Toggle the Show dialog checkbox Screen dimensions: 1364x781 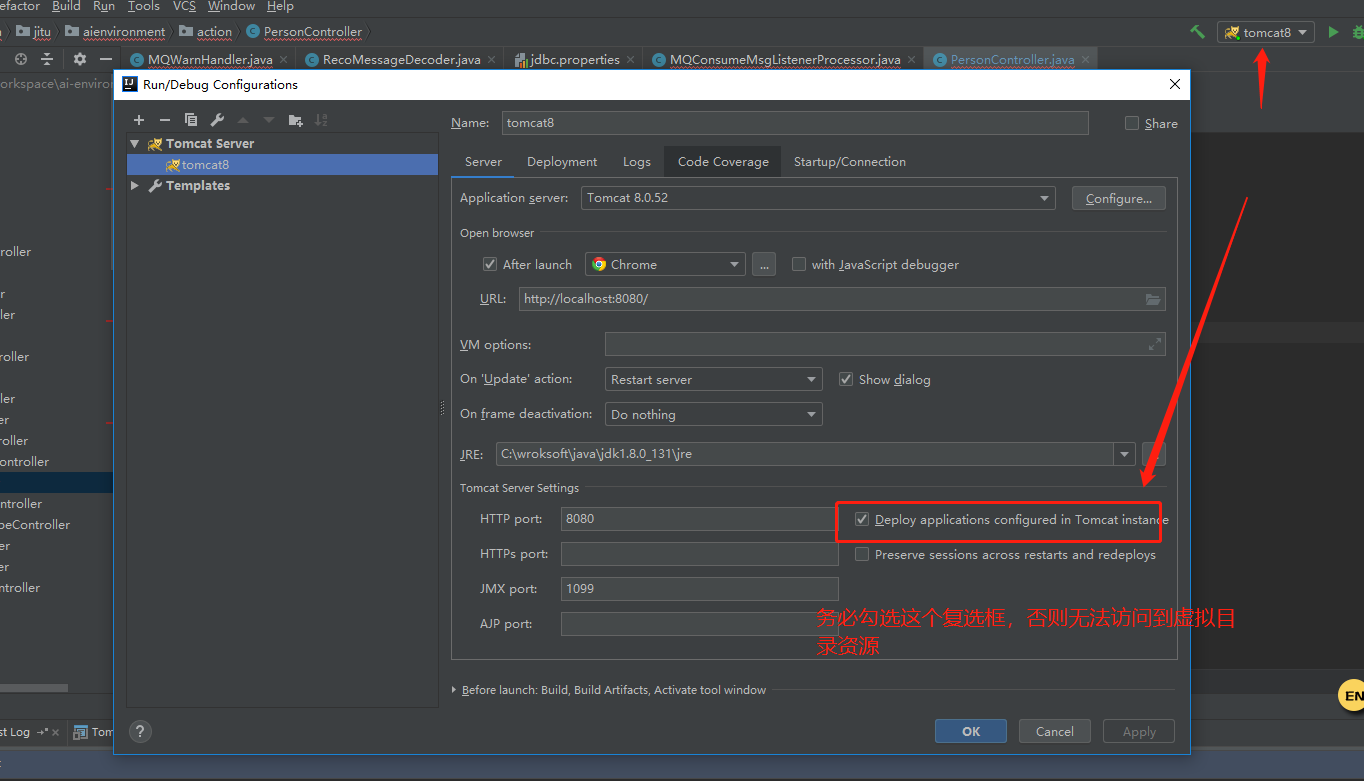pos(846,379)
